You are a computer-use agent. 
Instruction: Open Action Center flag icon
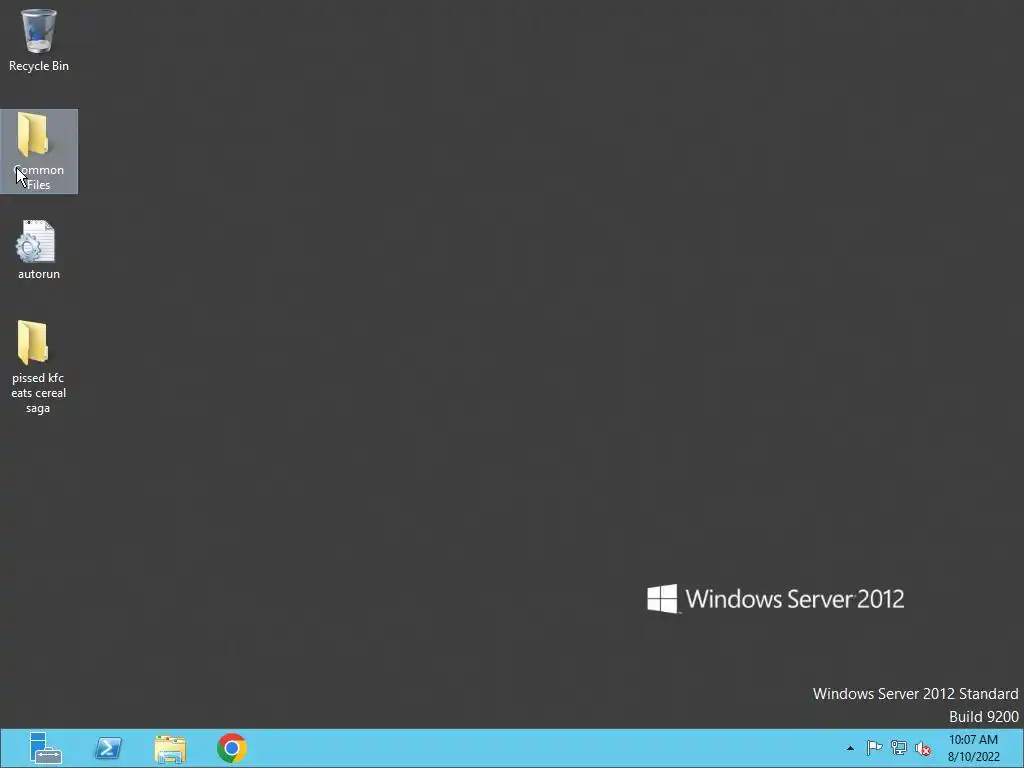874,748
